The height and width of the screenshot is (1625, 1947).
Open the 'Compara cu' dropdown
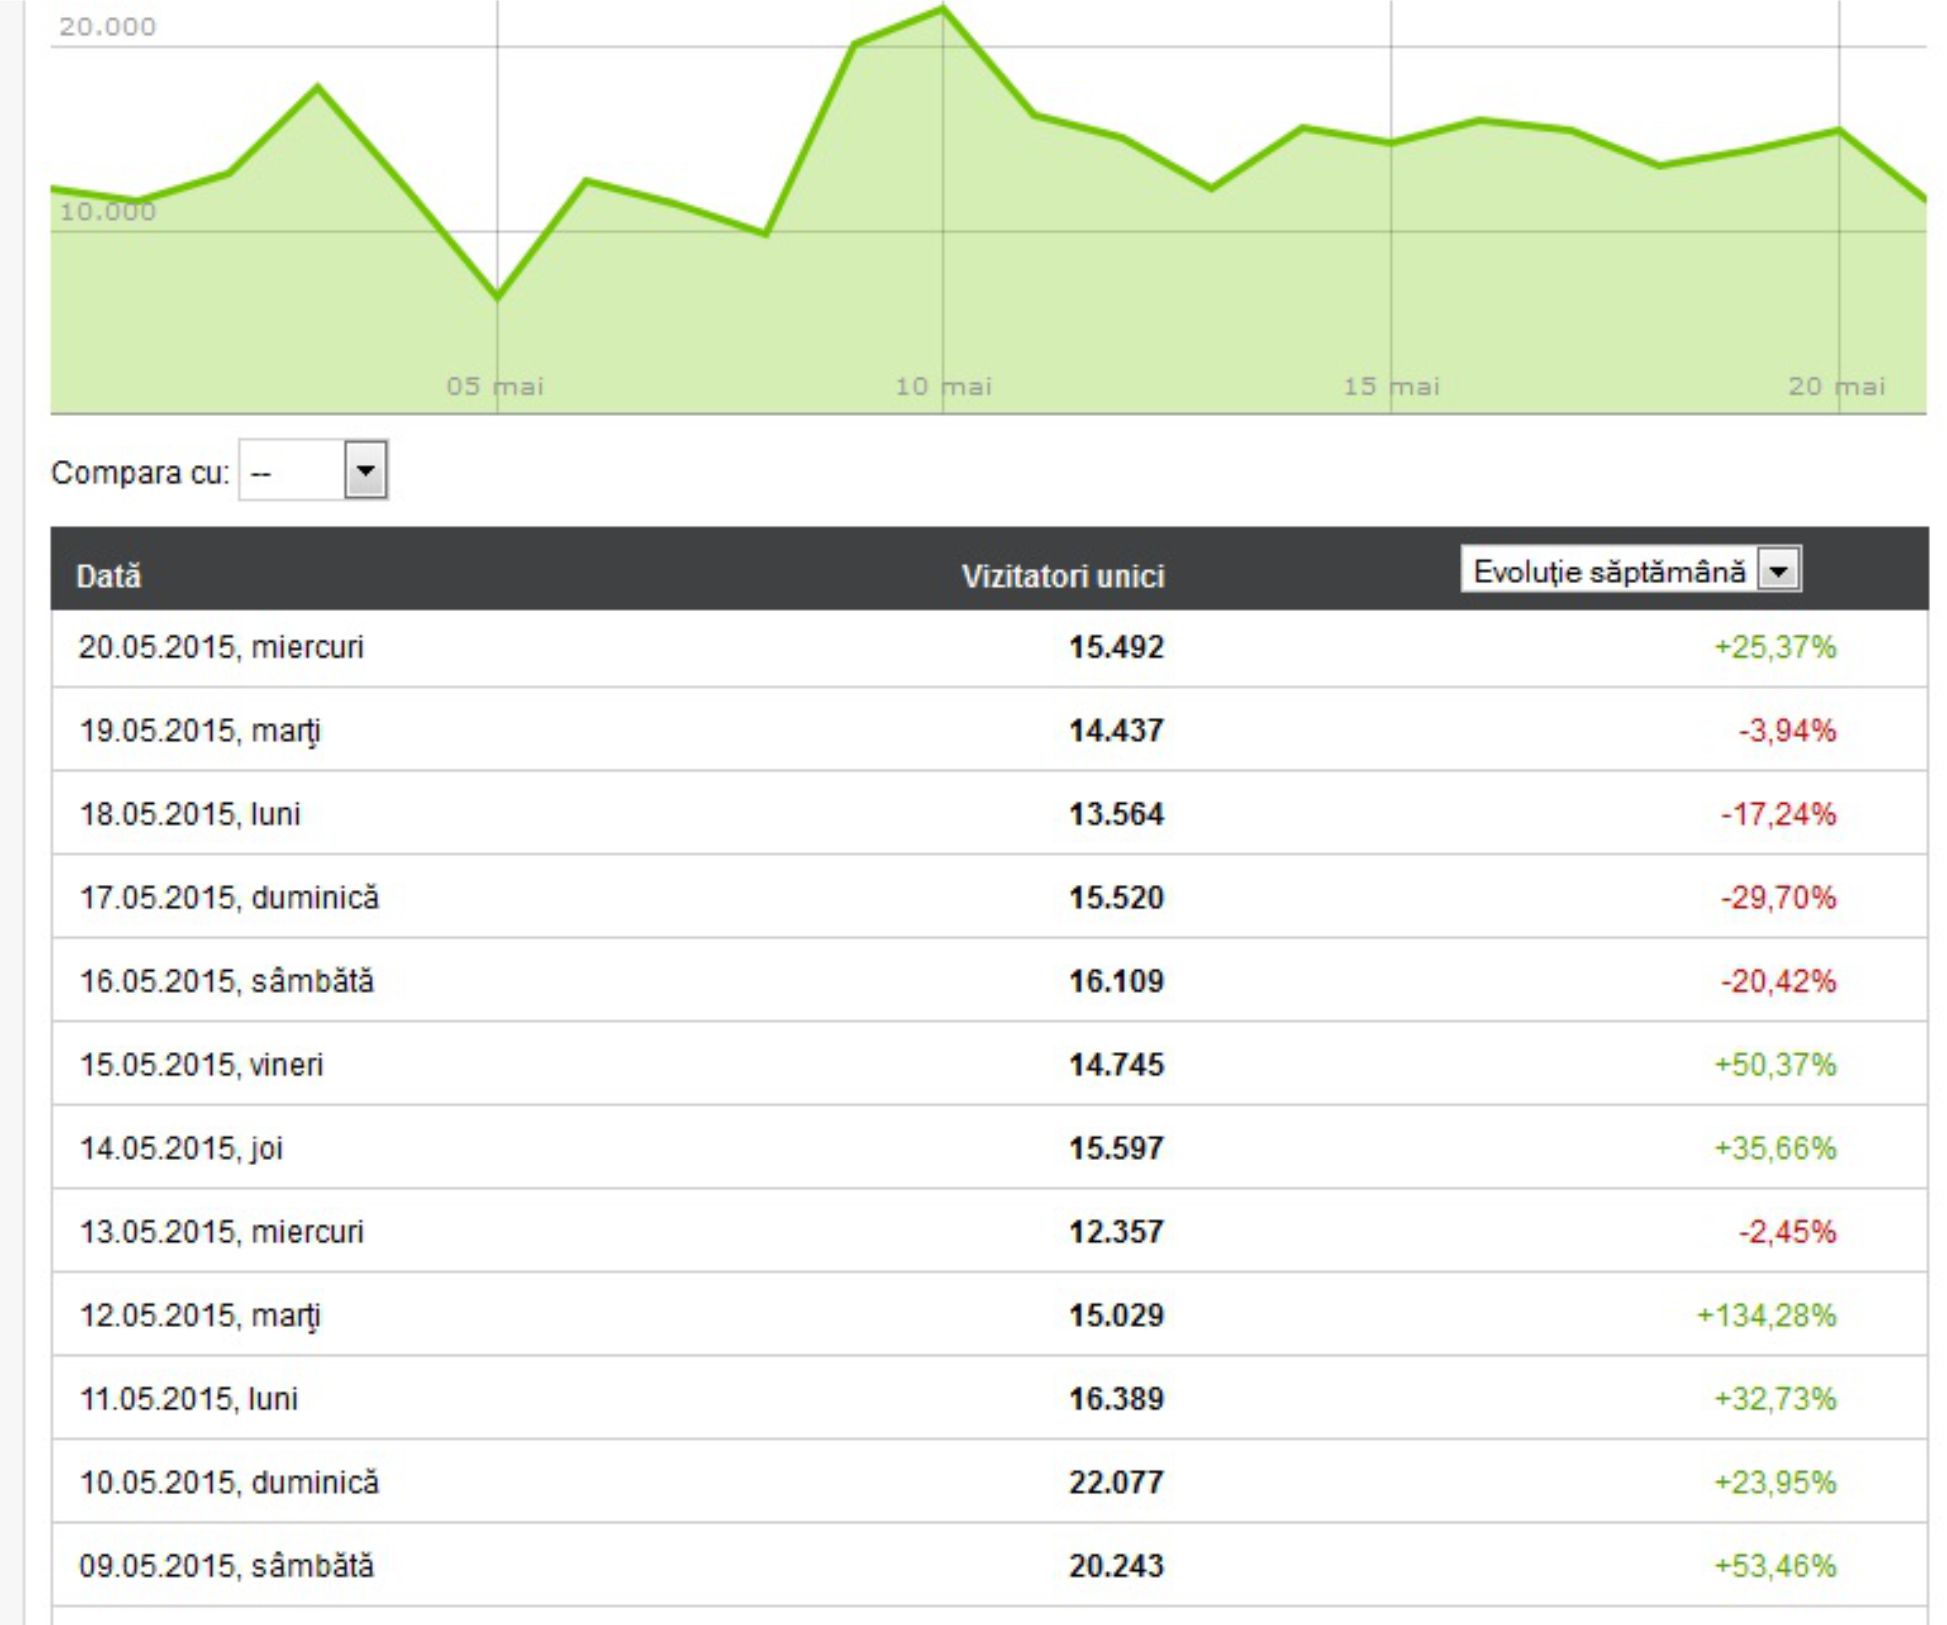click(312, 470)
